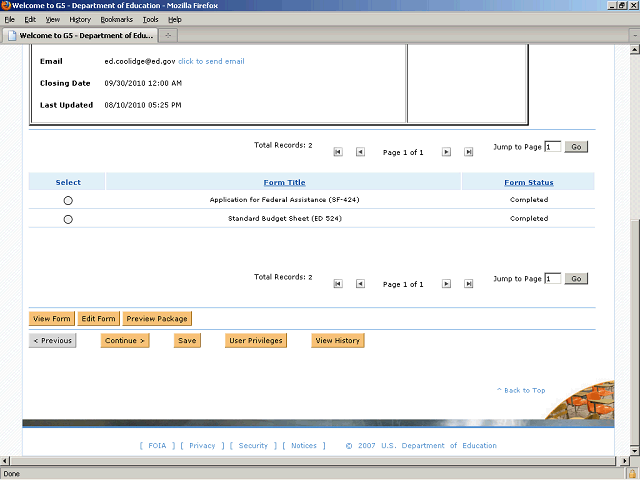Go to last page in bottom pager

[469, 284]
